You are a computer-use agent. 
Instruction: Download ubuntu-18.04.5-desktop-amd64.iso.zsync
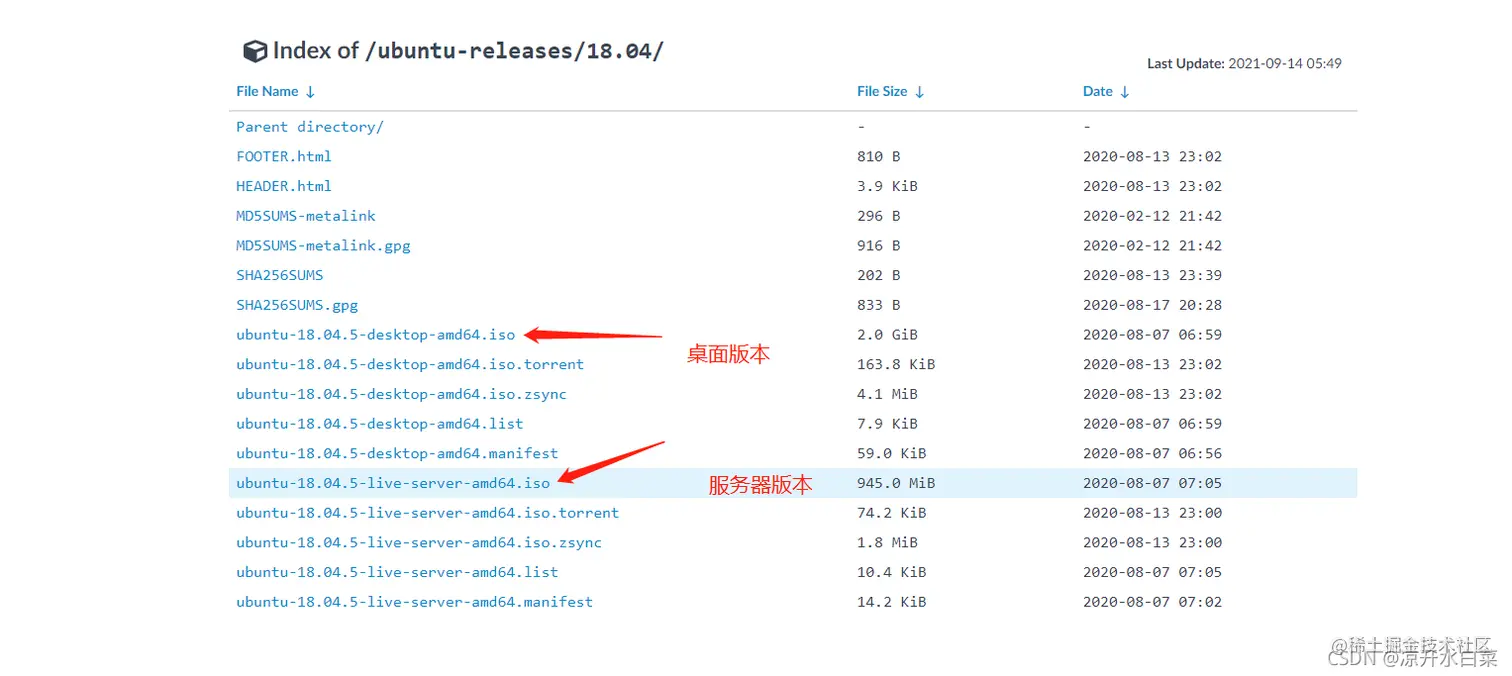click(x=401, y=394)
